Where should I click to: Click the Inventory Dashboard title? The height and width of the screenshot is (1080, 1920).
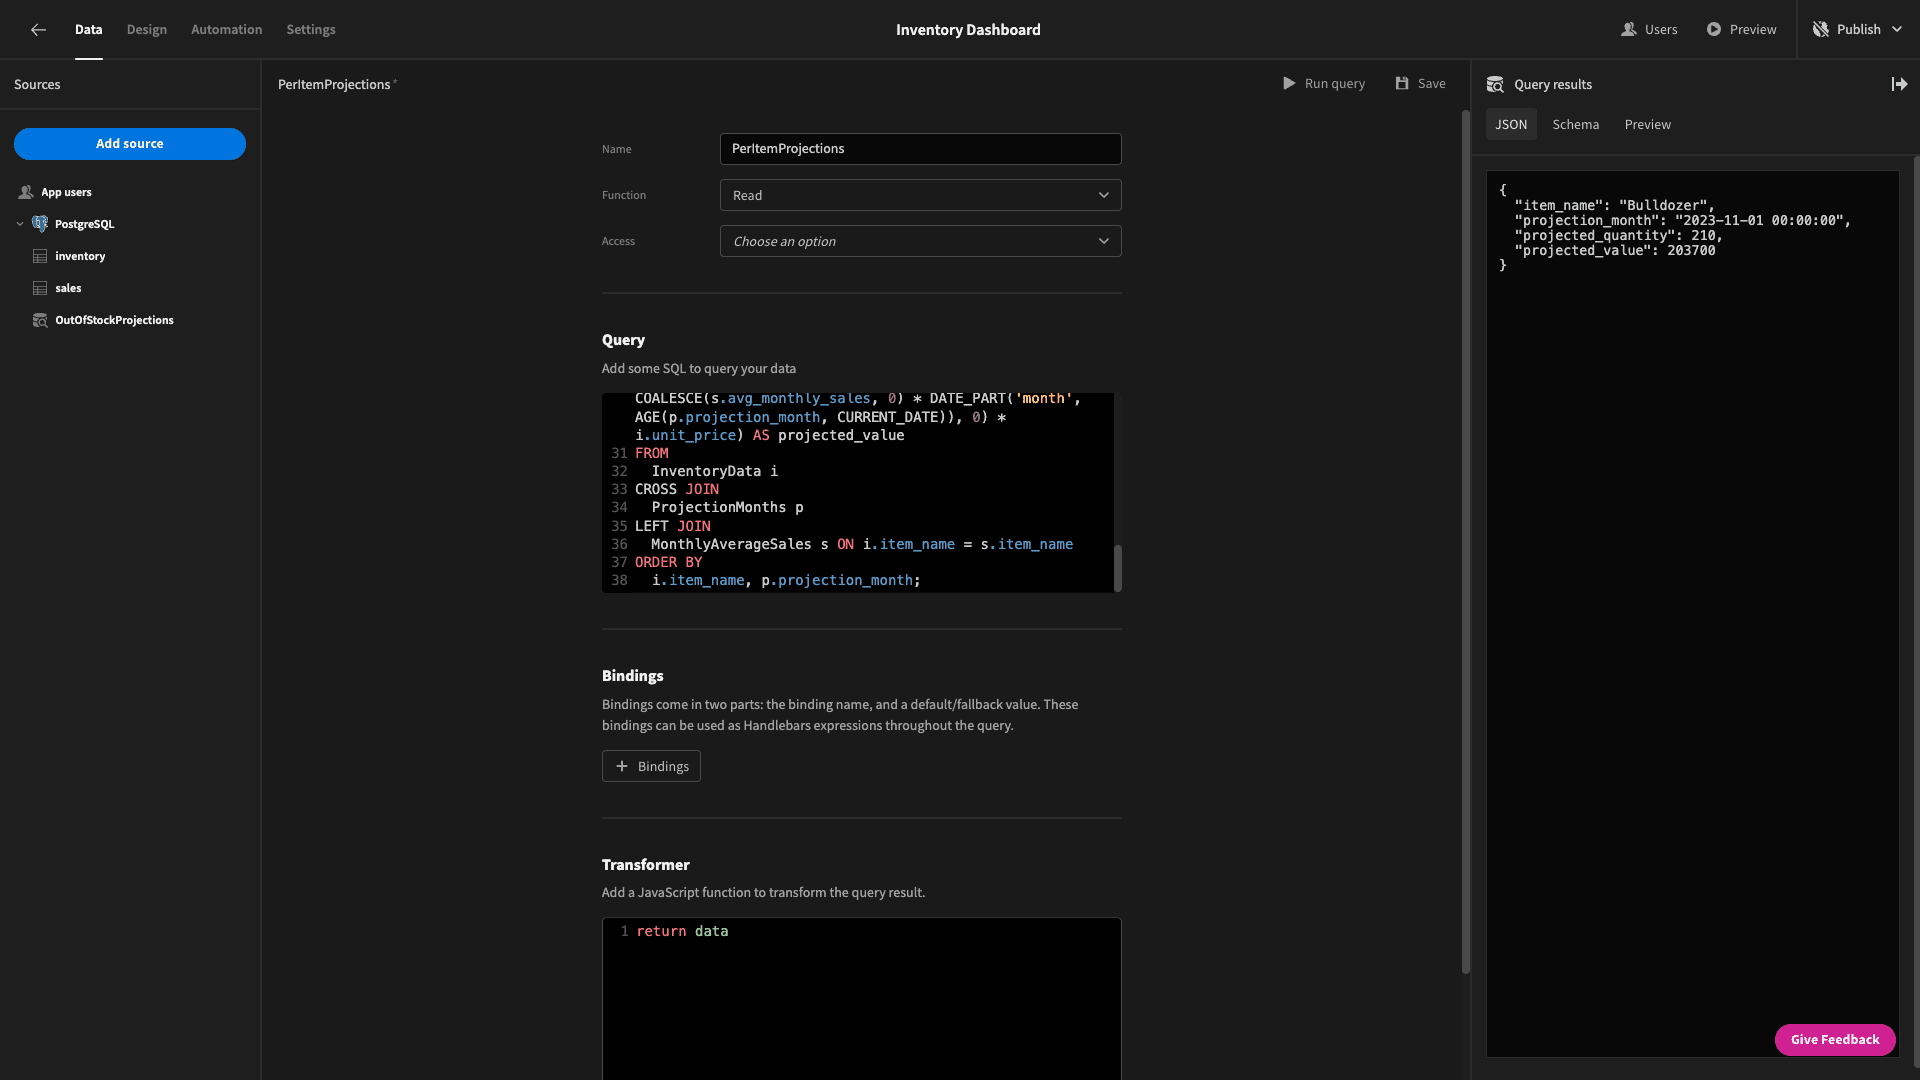968,30
